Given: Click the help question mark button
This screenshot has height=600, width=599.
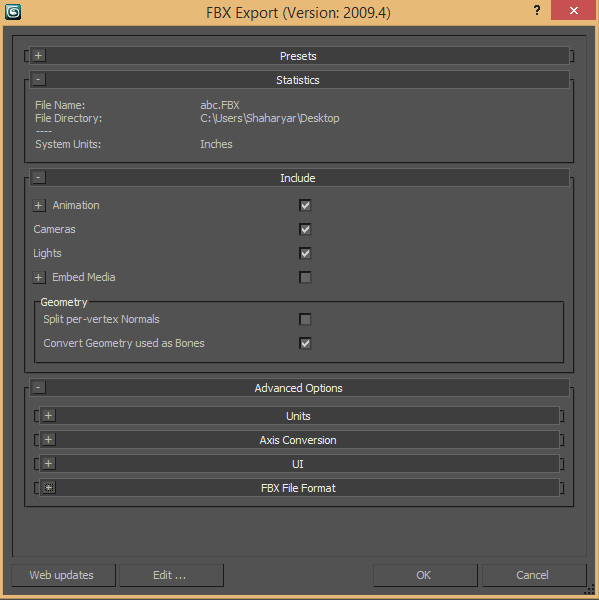Looking at the screenshot, I should pyautogui.click(x=537, y=10).
